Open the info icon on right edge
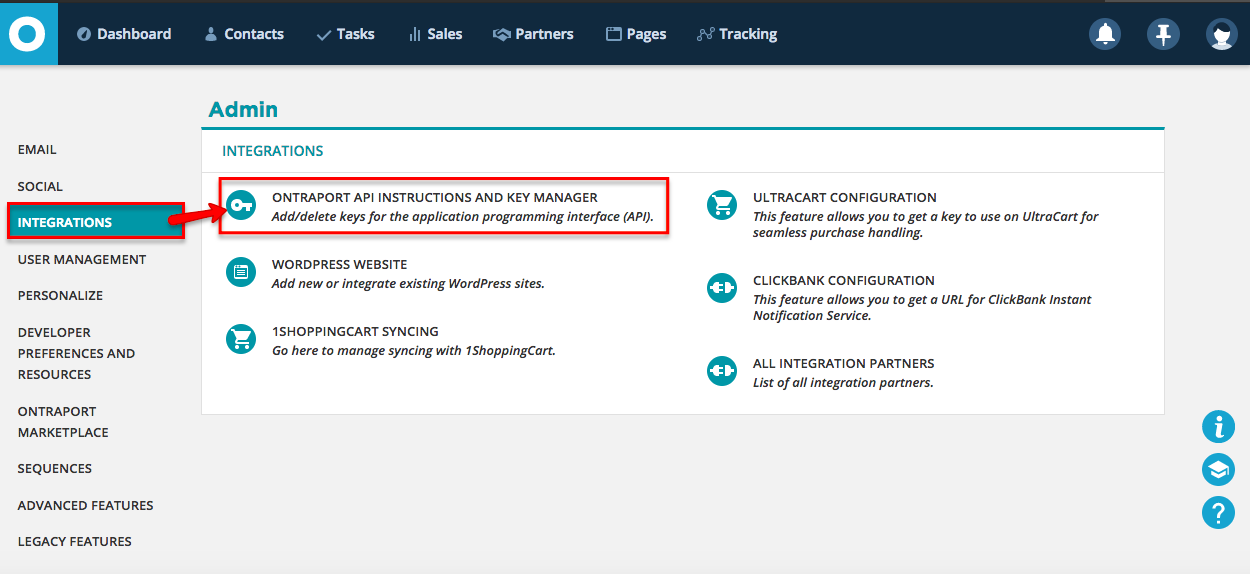The image size is (1250, 574). point(1218,427)
